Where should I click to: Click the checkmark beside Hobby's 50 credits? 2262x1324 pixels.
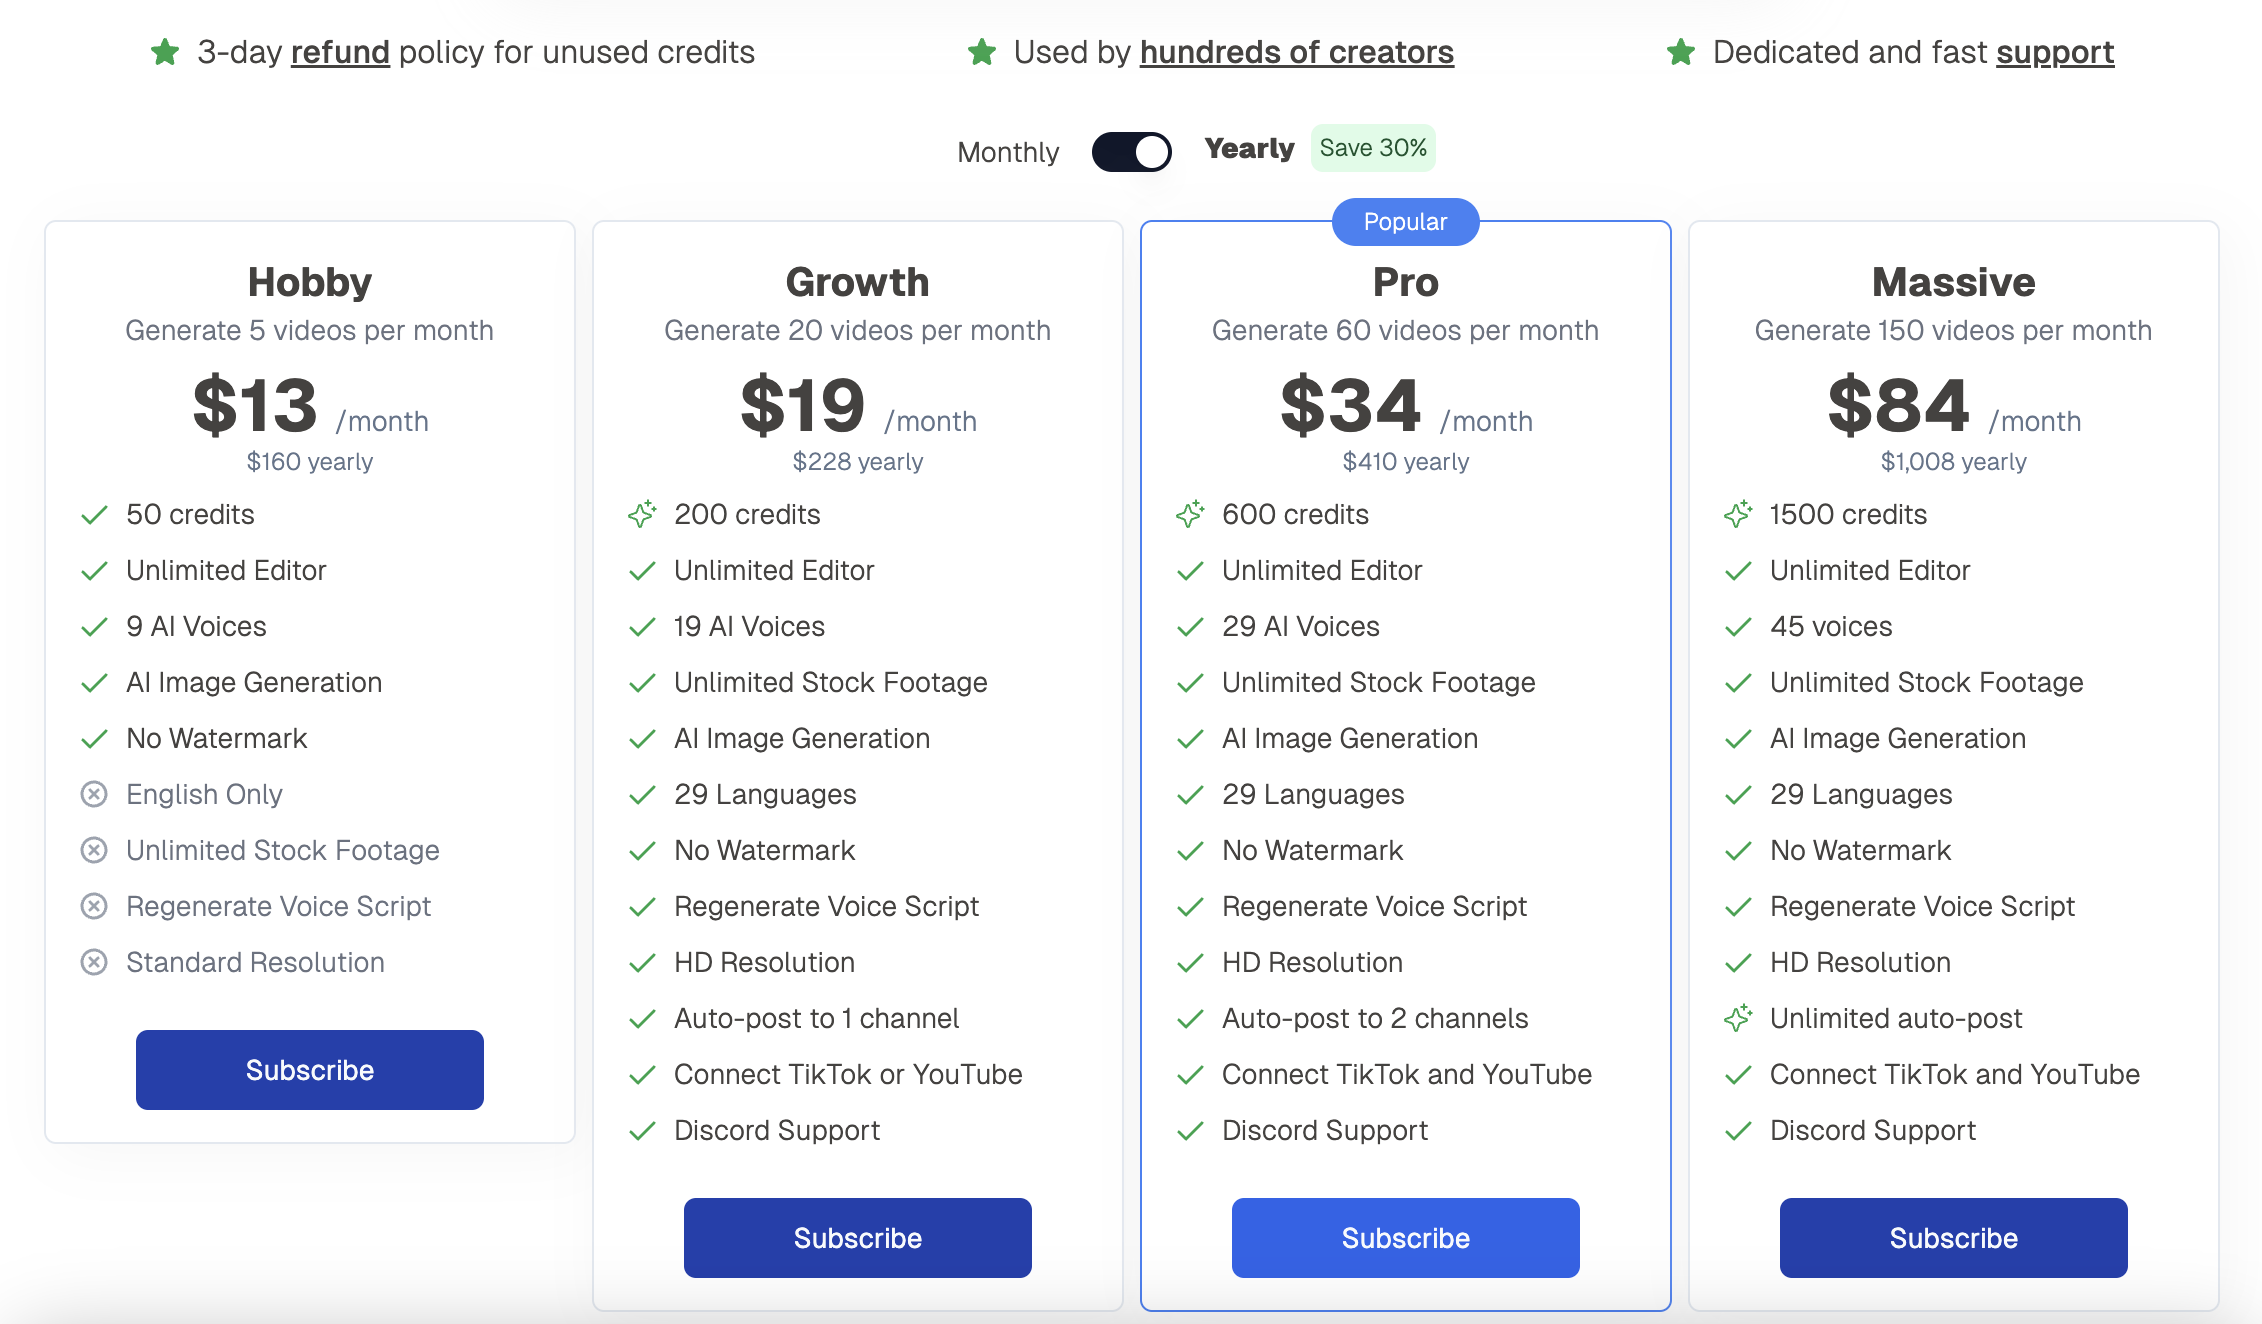click(94, 515)
